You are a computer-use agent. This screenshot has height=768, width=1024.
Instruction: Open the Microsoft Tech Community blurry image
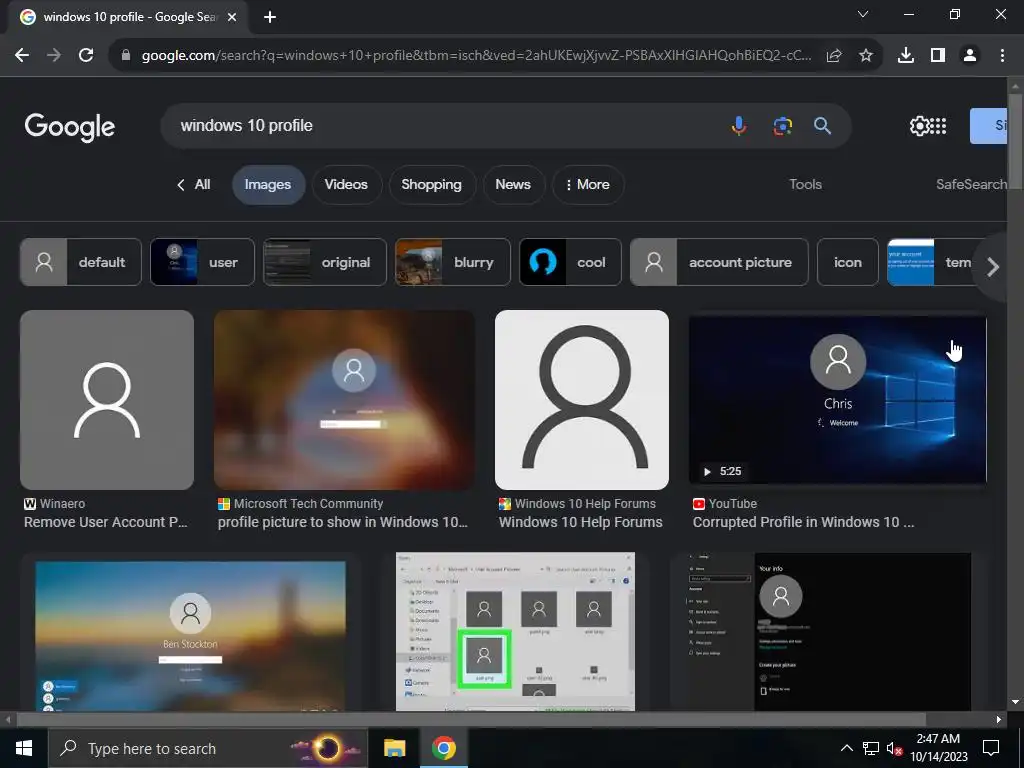(344, 400)
